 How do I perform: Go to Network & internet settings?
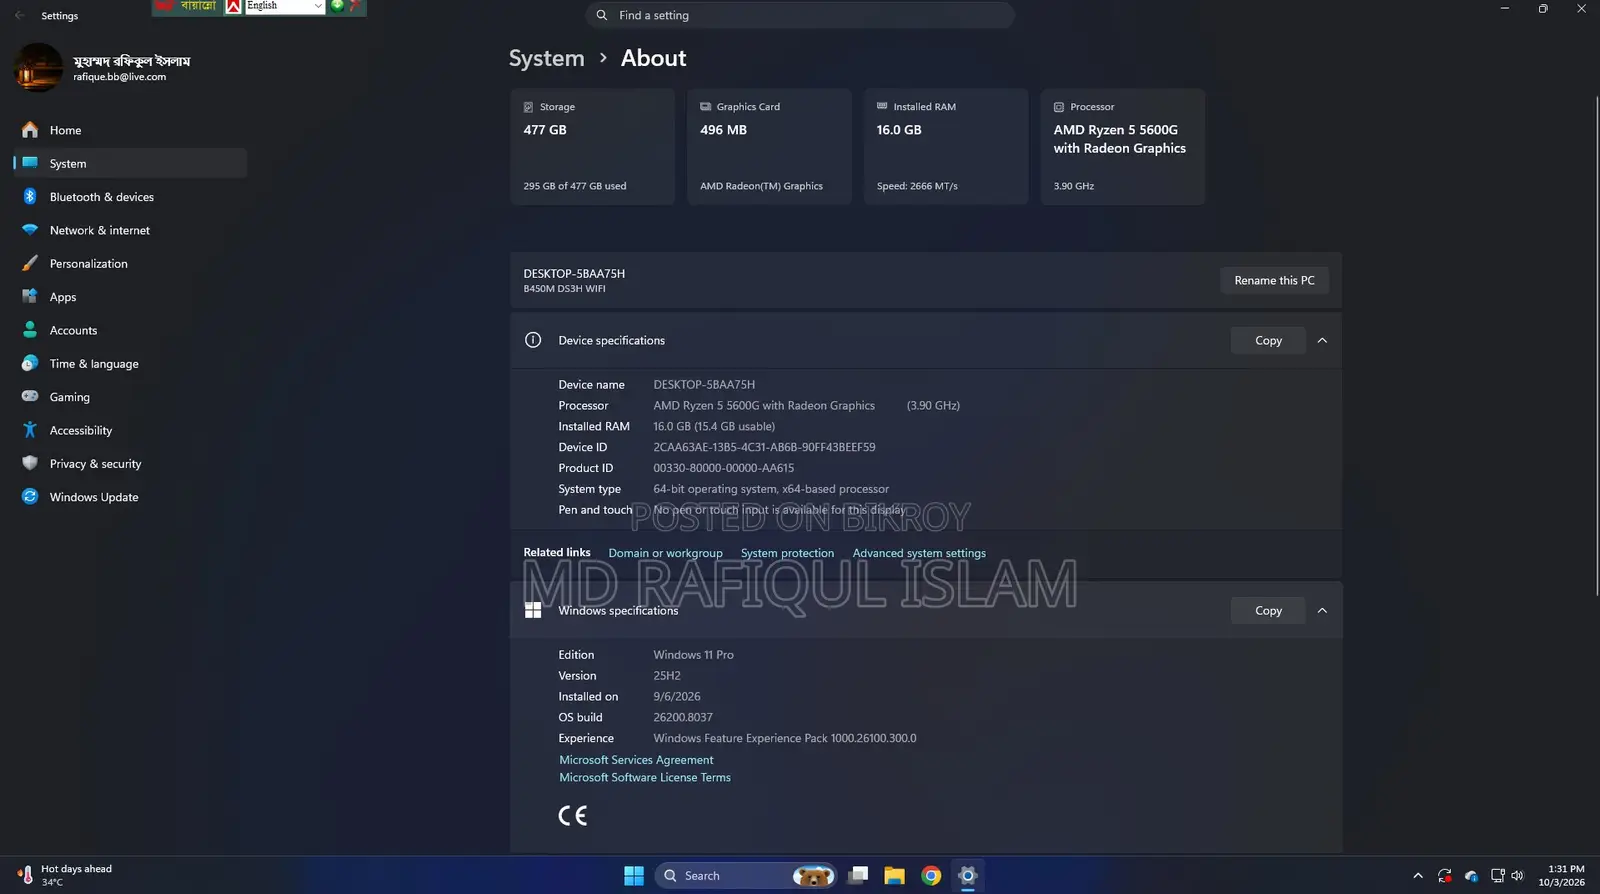coord(130,230)
